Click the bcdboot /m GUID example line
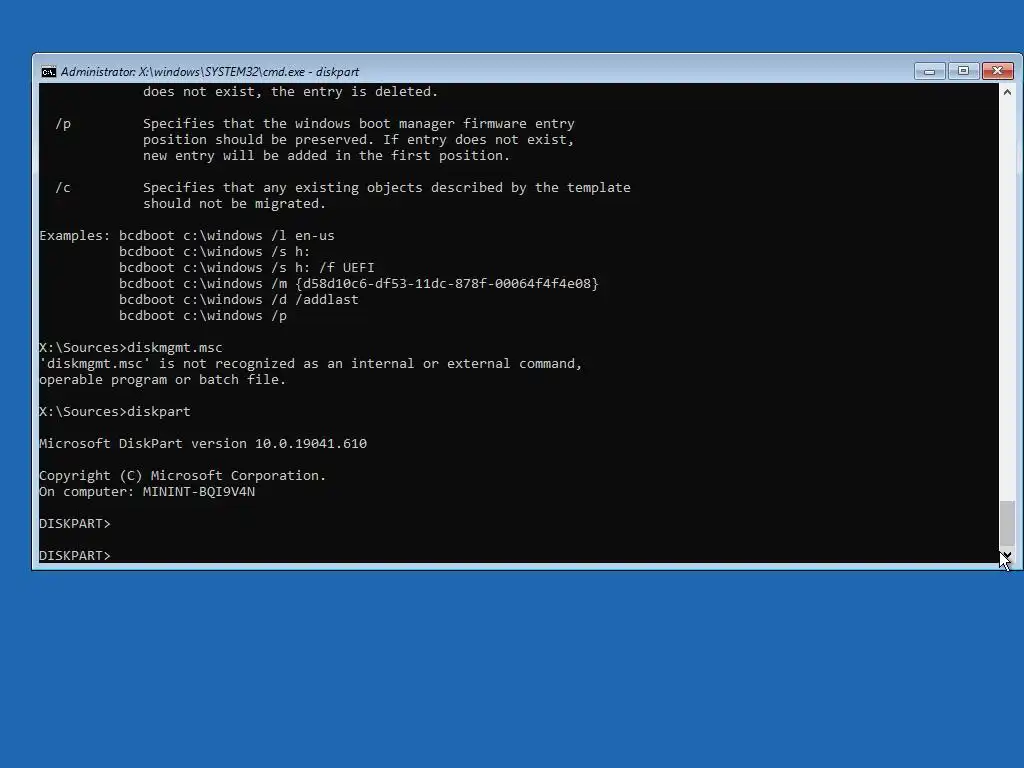Image resolution: width=1024 pixels, height=768 pixels. pos(359,283)
